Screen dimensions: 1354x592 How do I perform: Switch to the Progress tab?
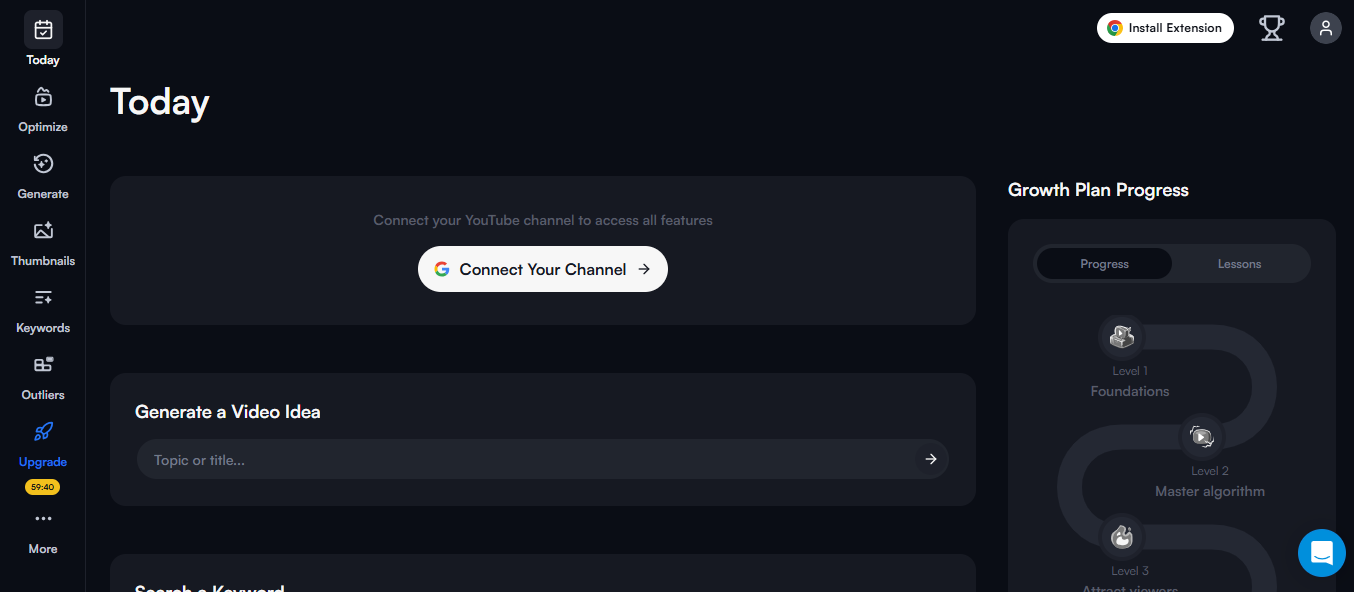point(1104,264)
